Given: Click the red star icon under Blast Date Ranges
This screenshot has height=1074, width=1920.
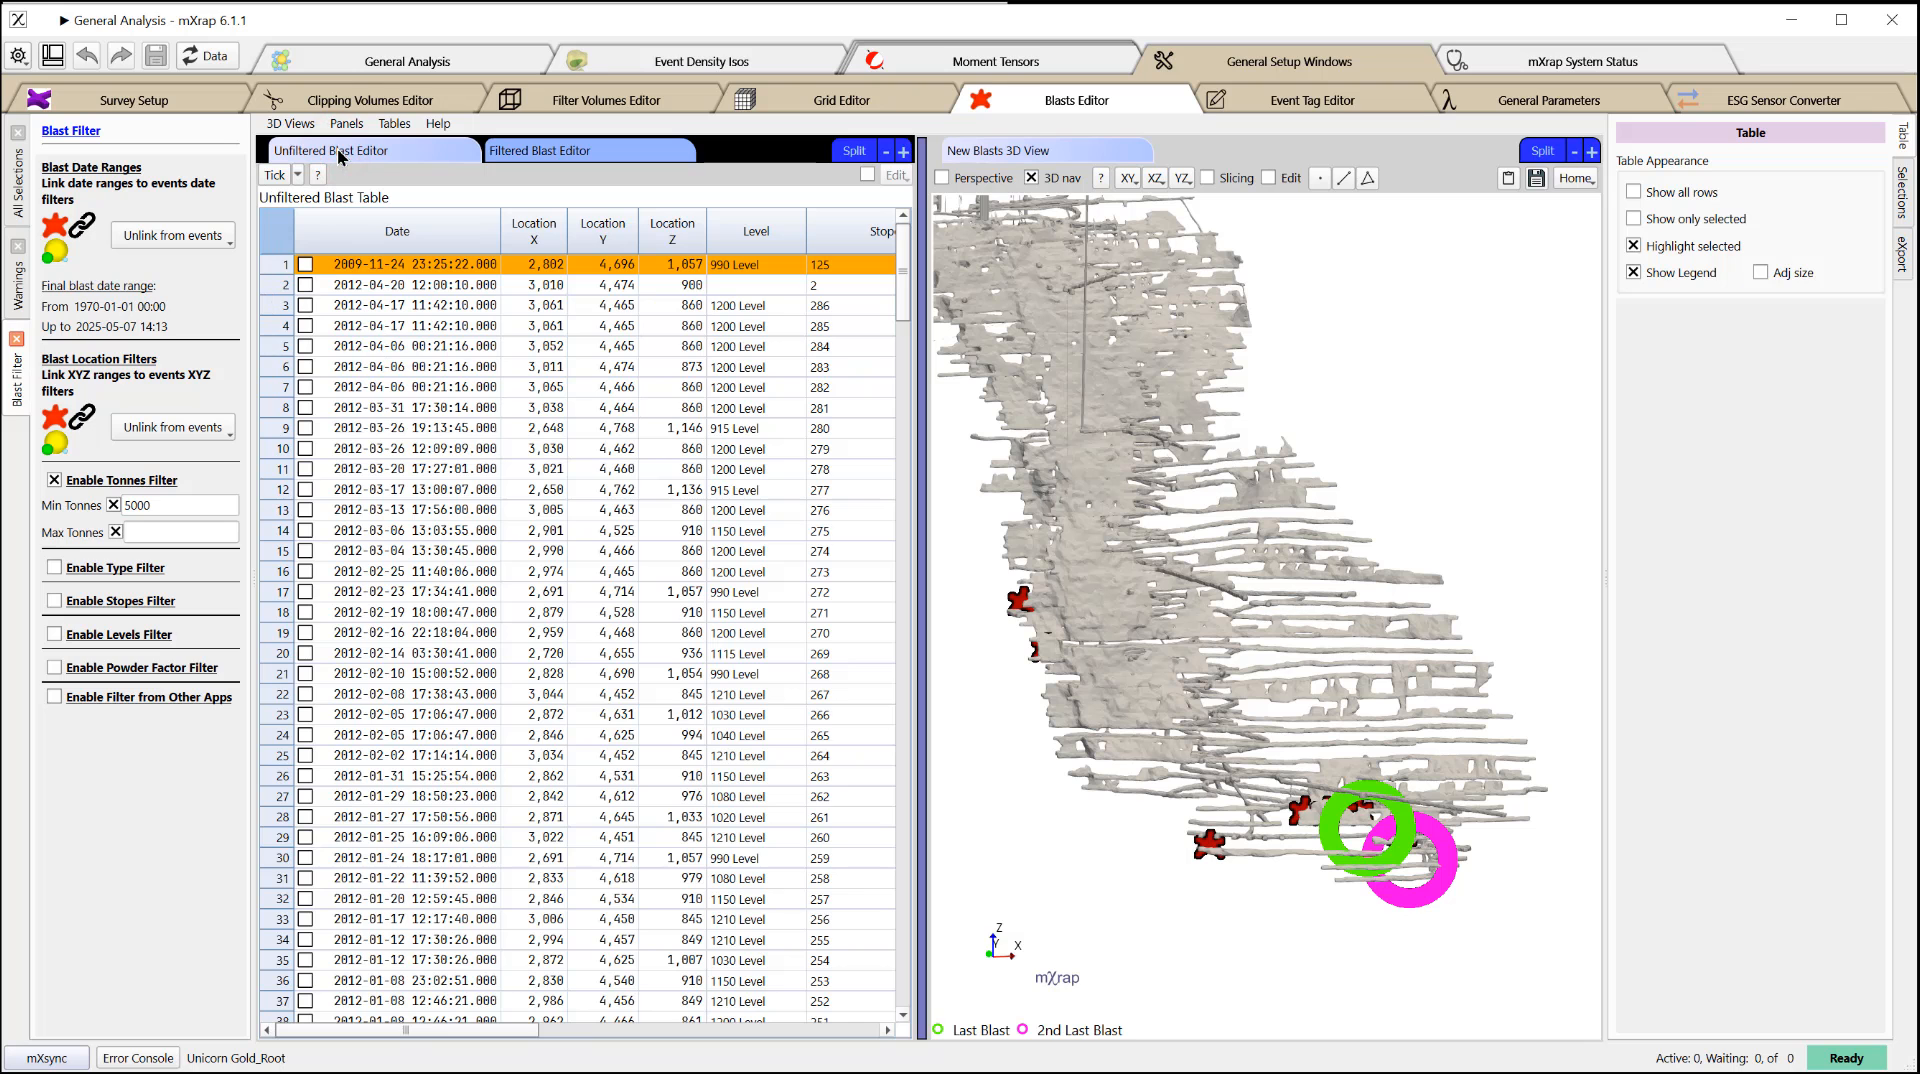Looking at the screenshot, I should pos(54,226).
